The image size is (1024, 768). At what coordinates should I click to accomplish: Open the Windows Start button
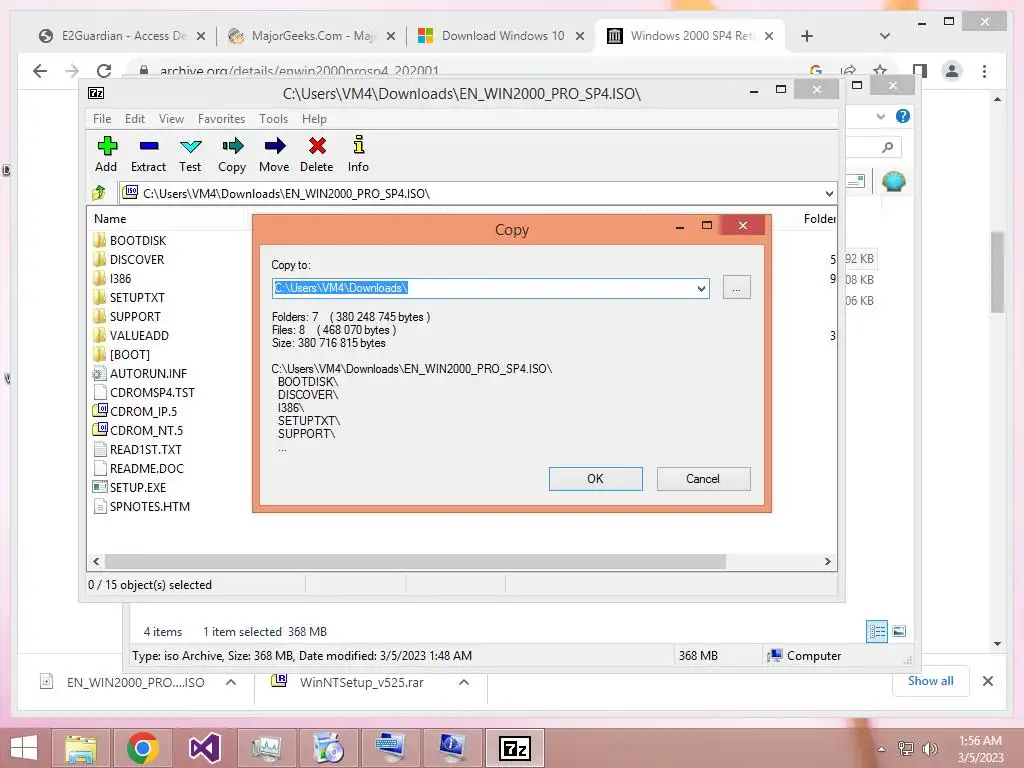(x=24, y=748)
